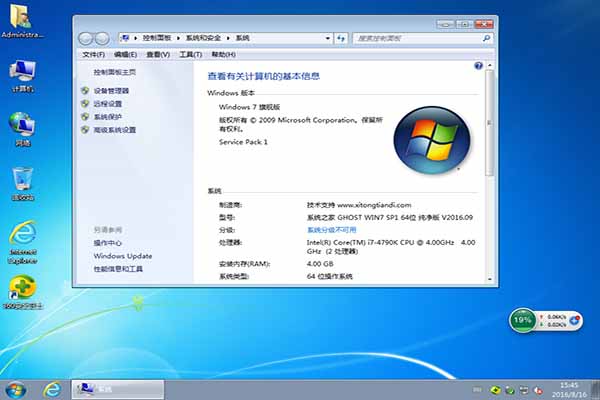Open the Network desktop icon
Screen dimensions: 600x400
click(23, 129)
